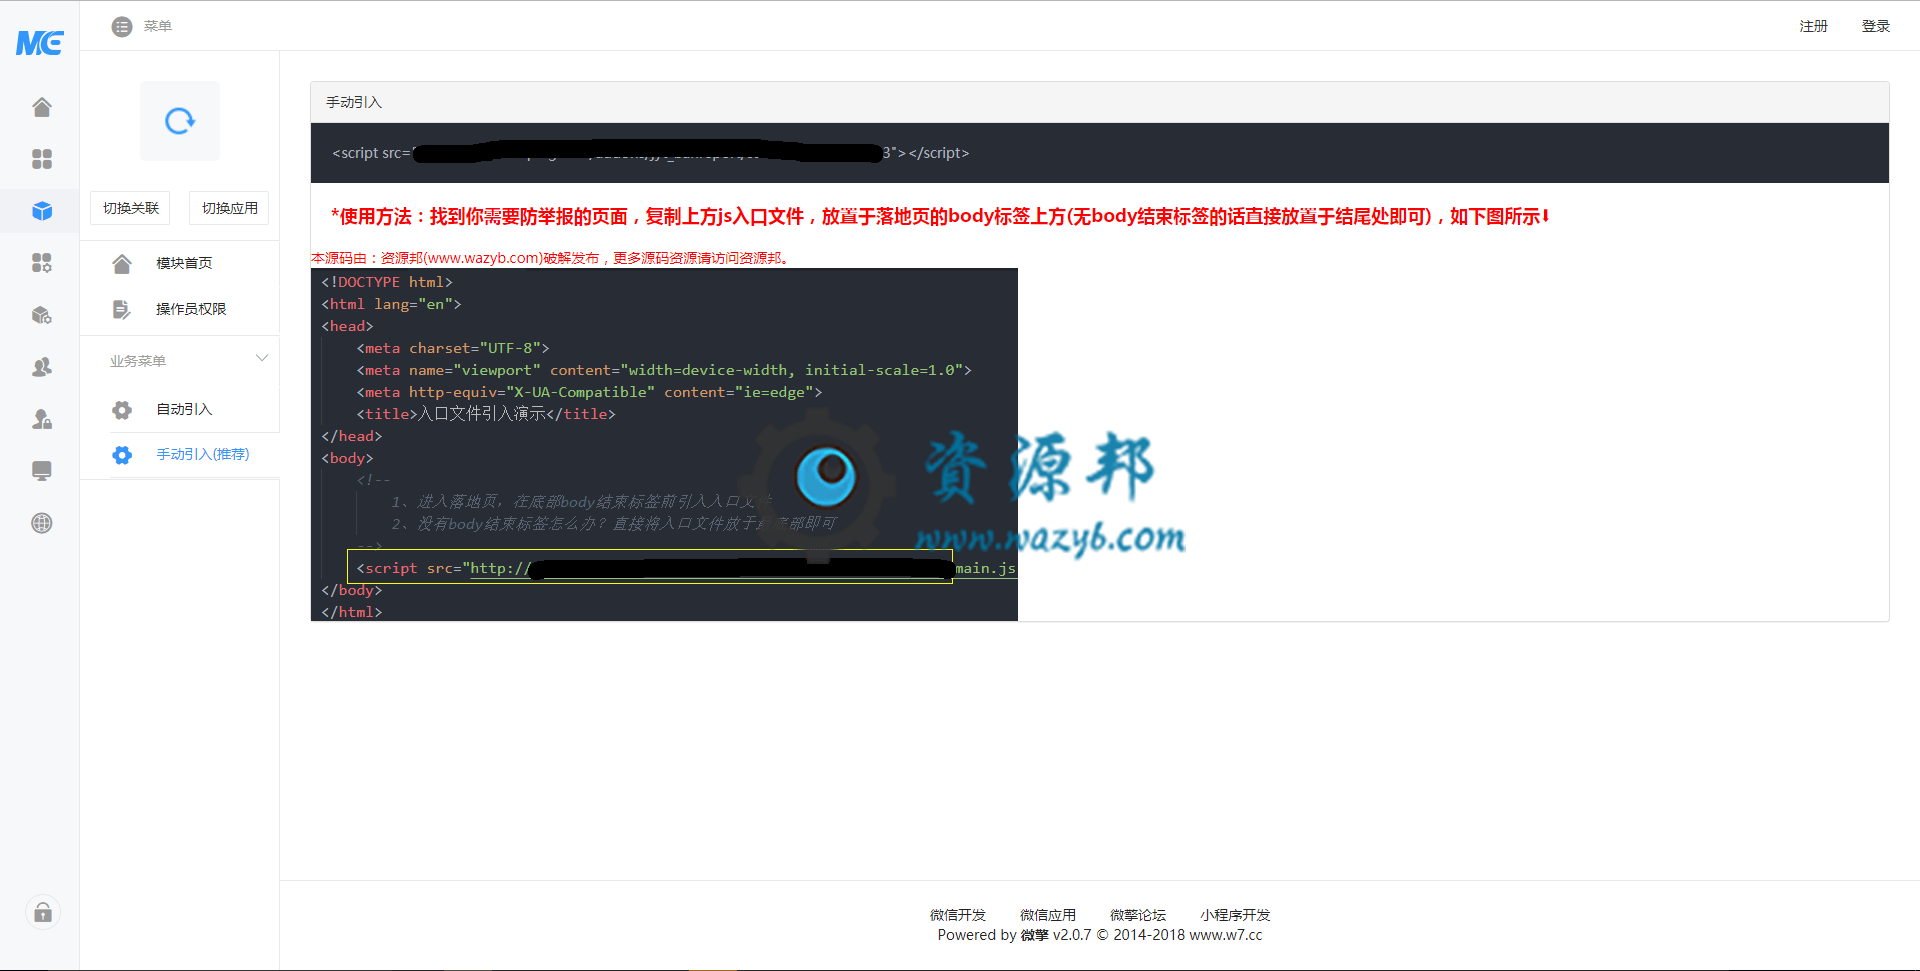
Task: Open the monitor display icon in sidebar
Action: [x=41, y=471]
